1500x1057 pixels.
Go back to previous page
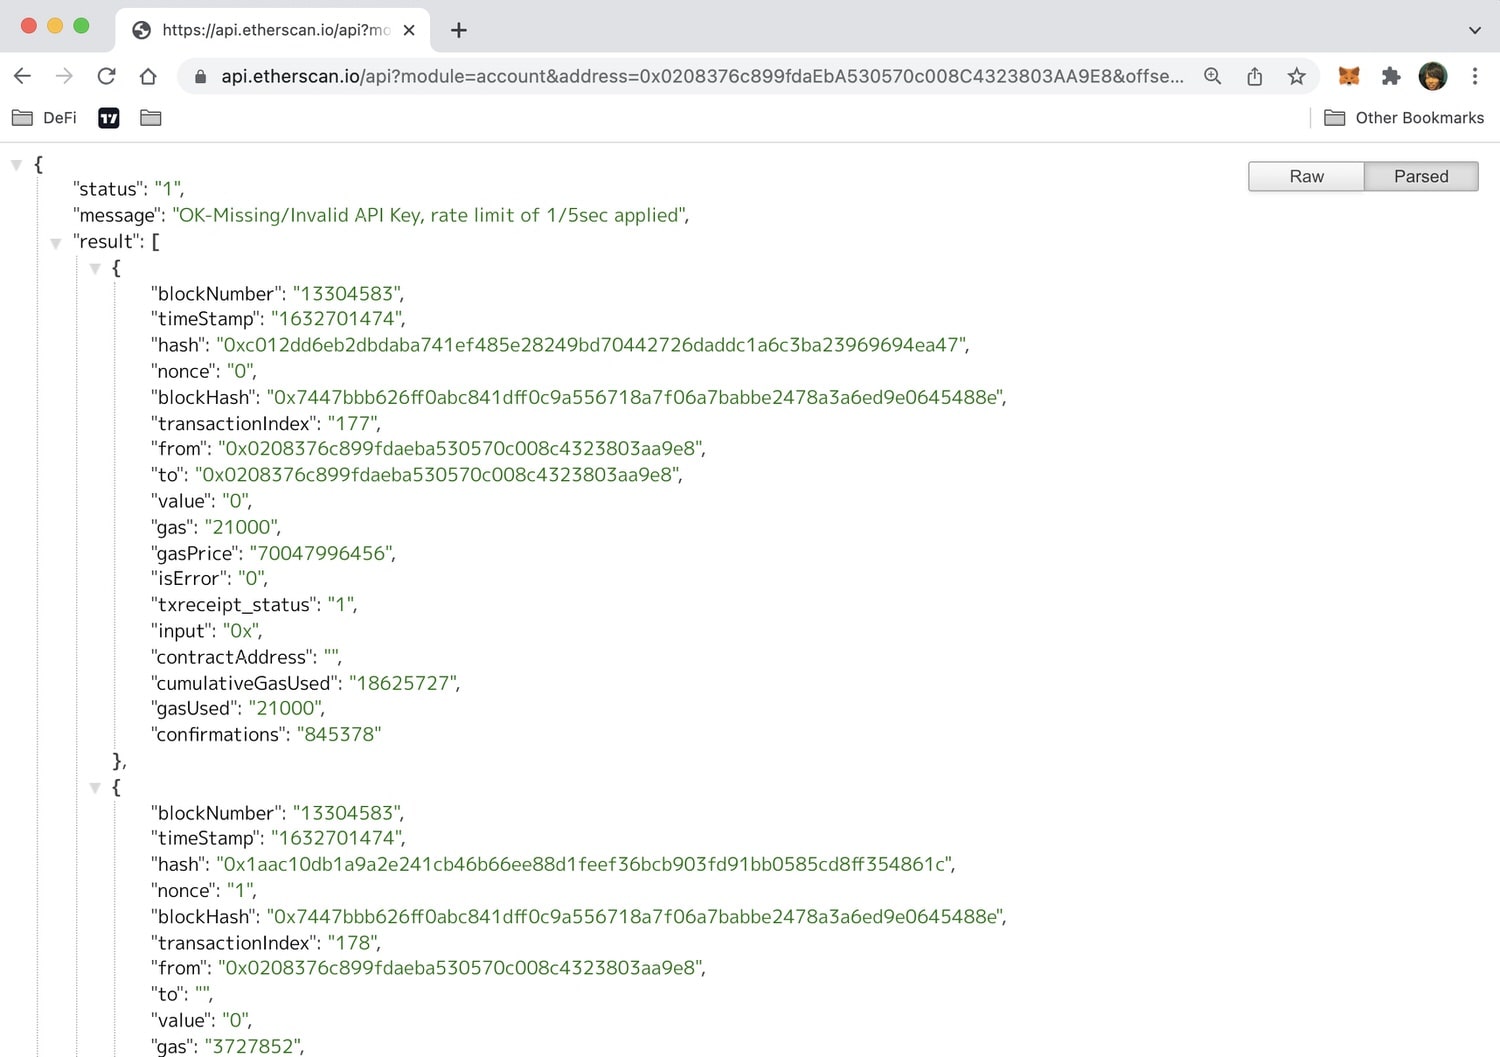(23, 76)
